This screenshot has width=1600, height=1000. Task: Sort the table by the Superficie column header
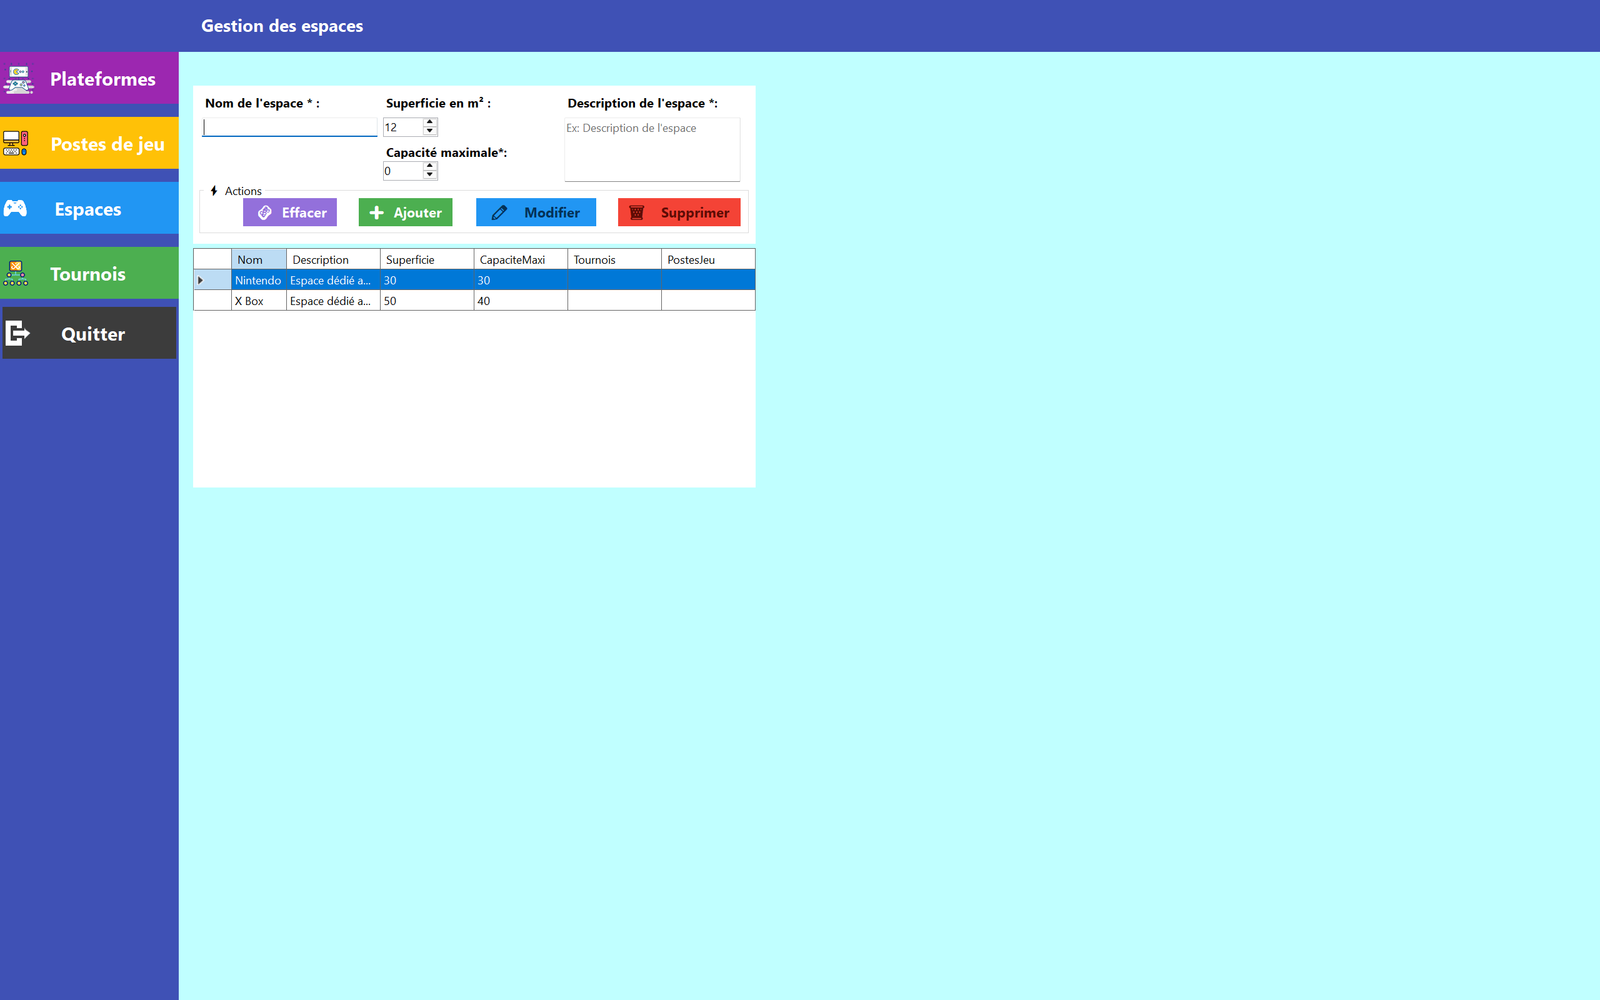click(x=426, y=260)
